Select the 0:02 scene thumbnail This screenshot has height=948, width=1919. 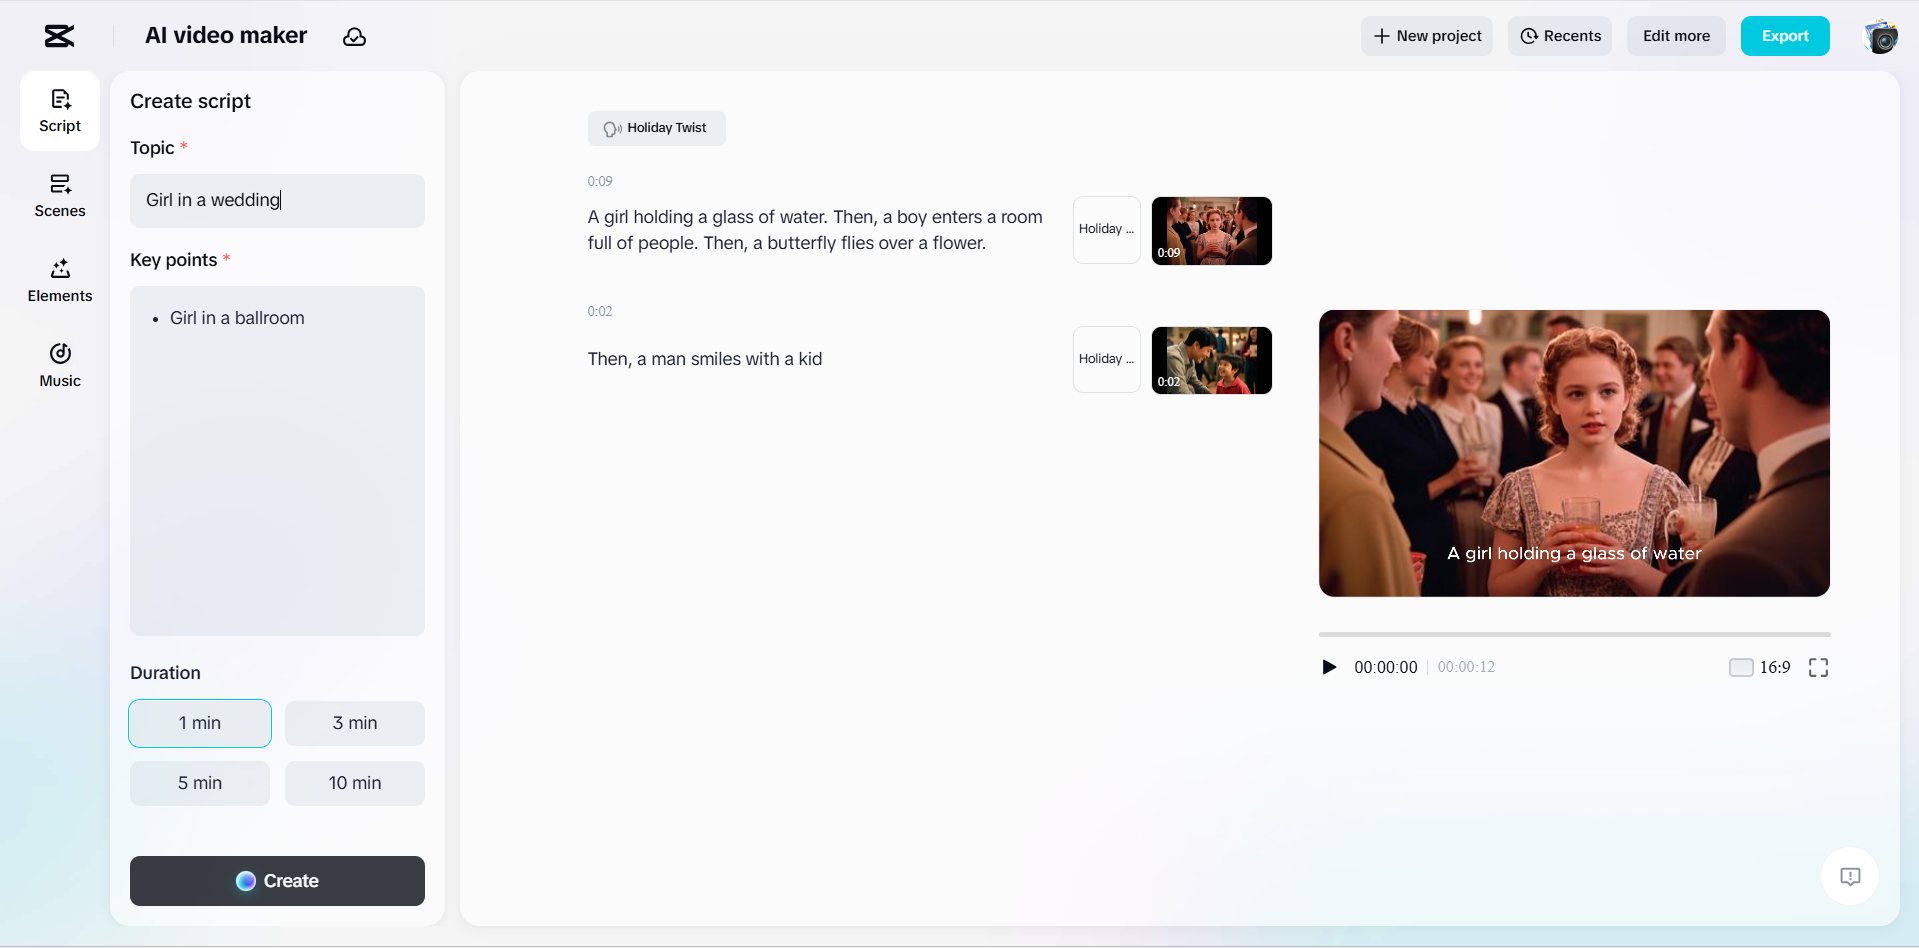[1211, 359]
